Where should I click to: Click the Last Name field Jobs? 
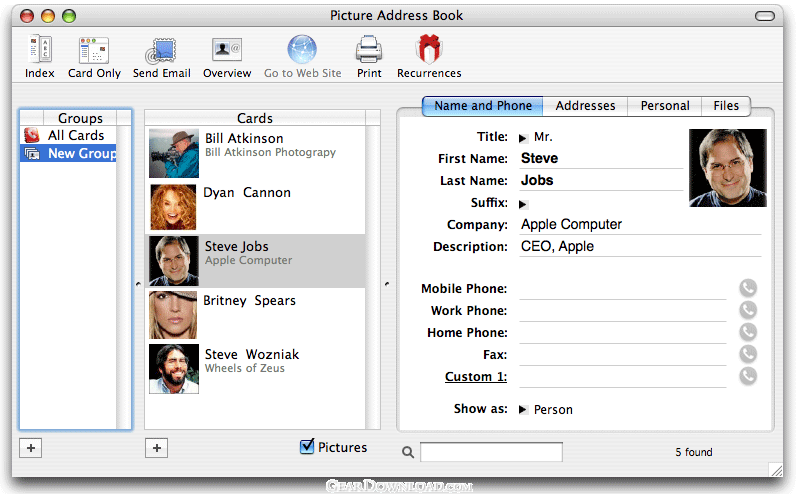[601, 181]
